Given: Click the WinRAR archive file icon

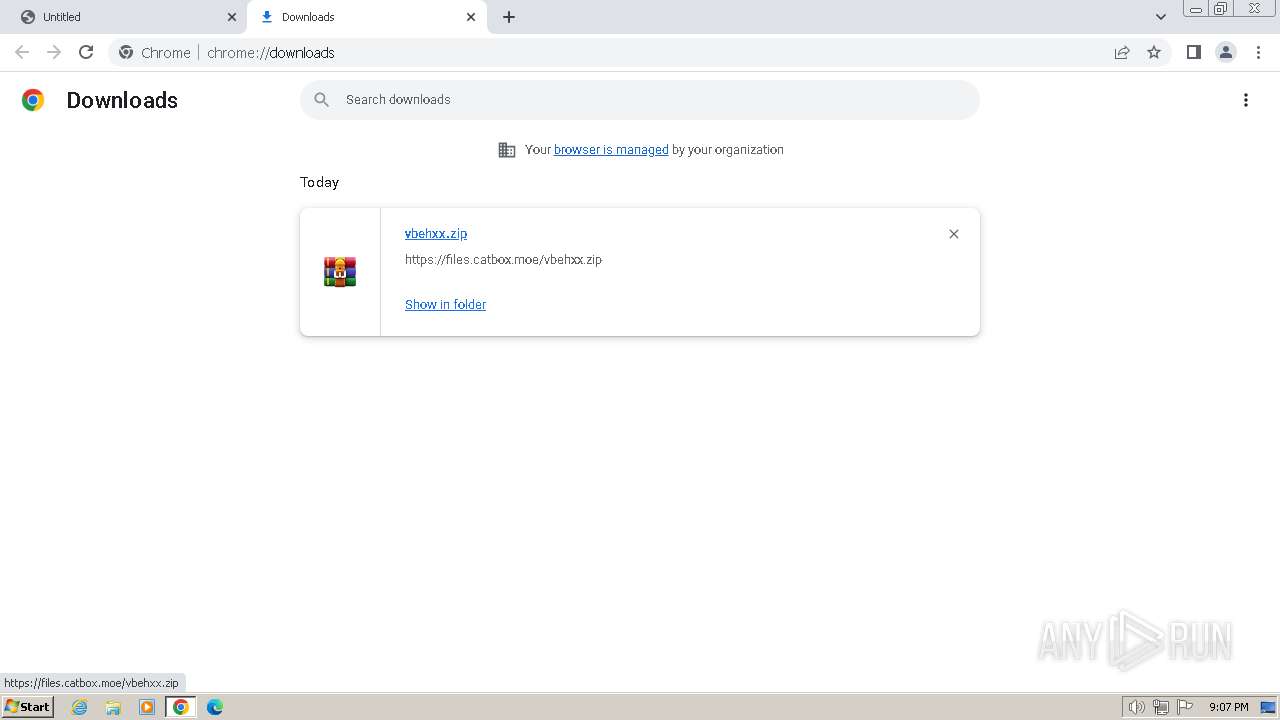Looking at the screenshot, I should pyautogui.click(x=340, y=272).
